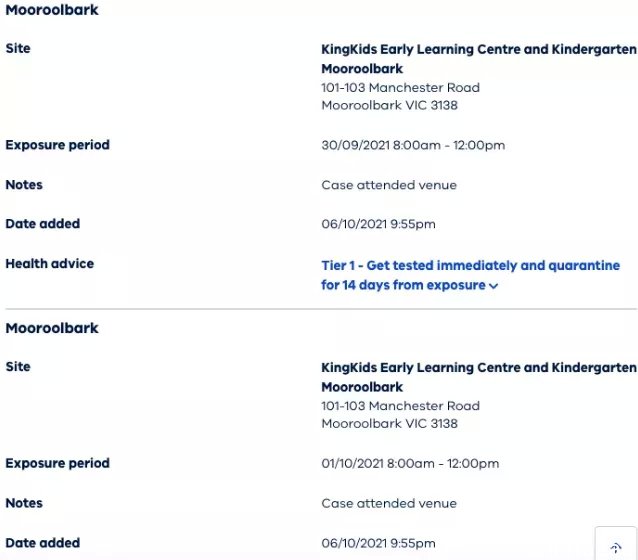Click 'Mooroolbark VIC 3138' in the first listing
This screenshot has height=560, width=638.
(x=389, y=105)
